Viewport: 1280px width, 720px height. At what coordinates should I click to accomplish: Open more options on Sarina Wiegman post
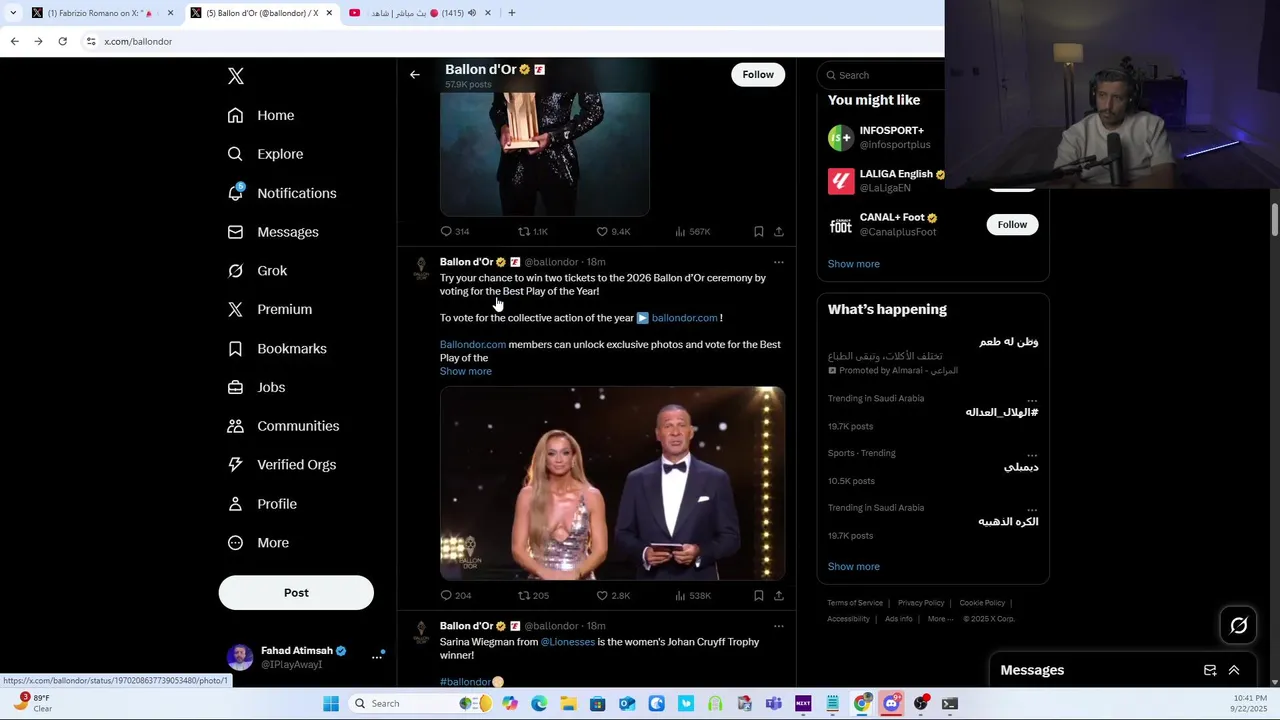[x=778, y=626]
